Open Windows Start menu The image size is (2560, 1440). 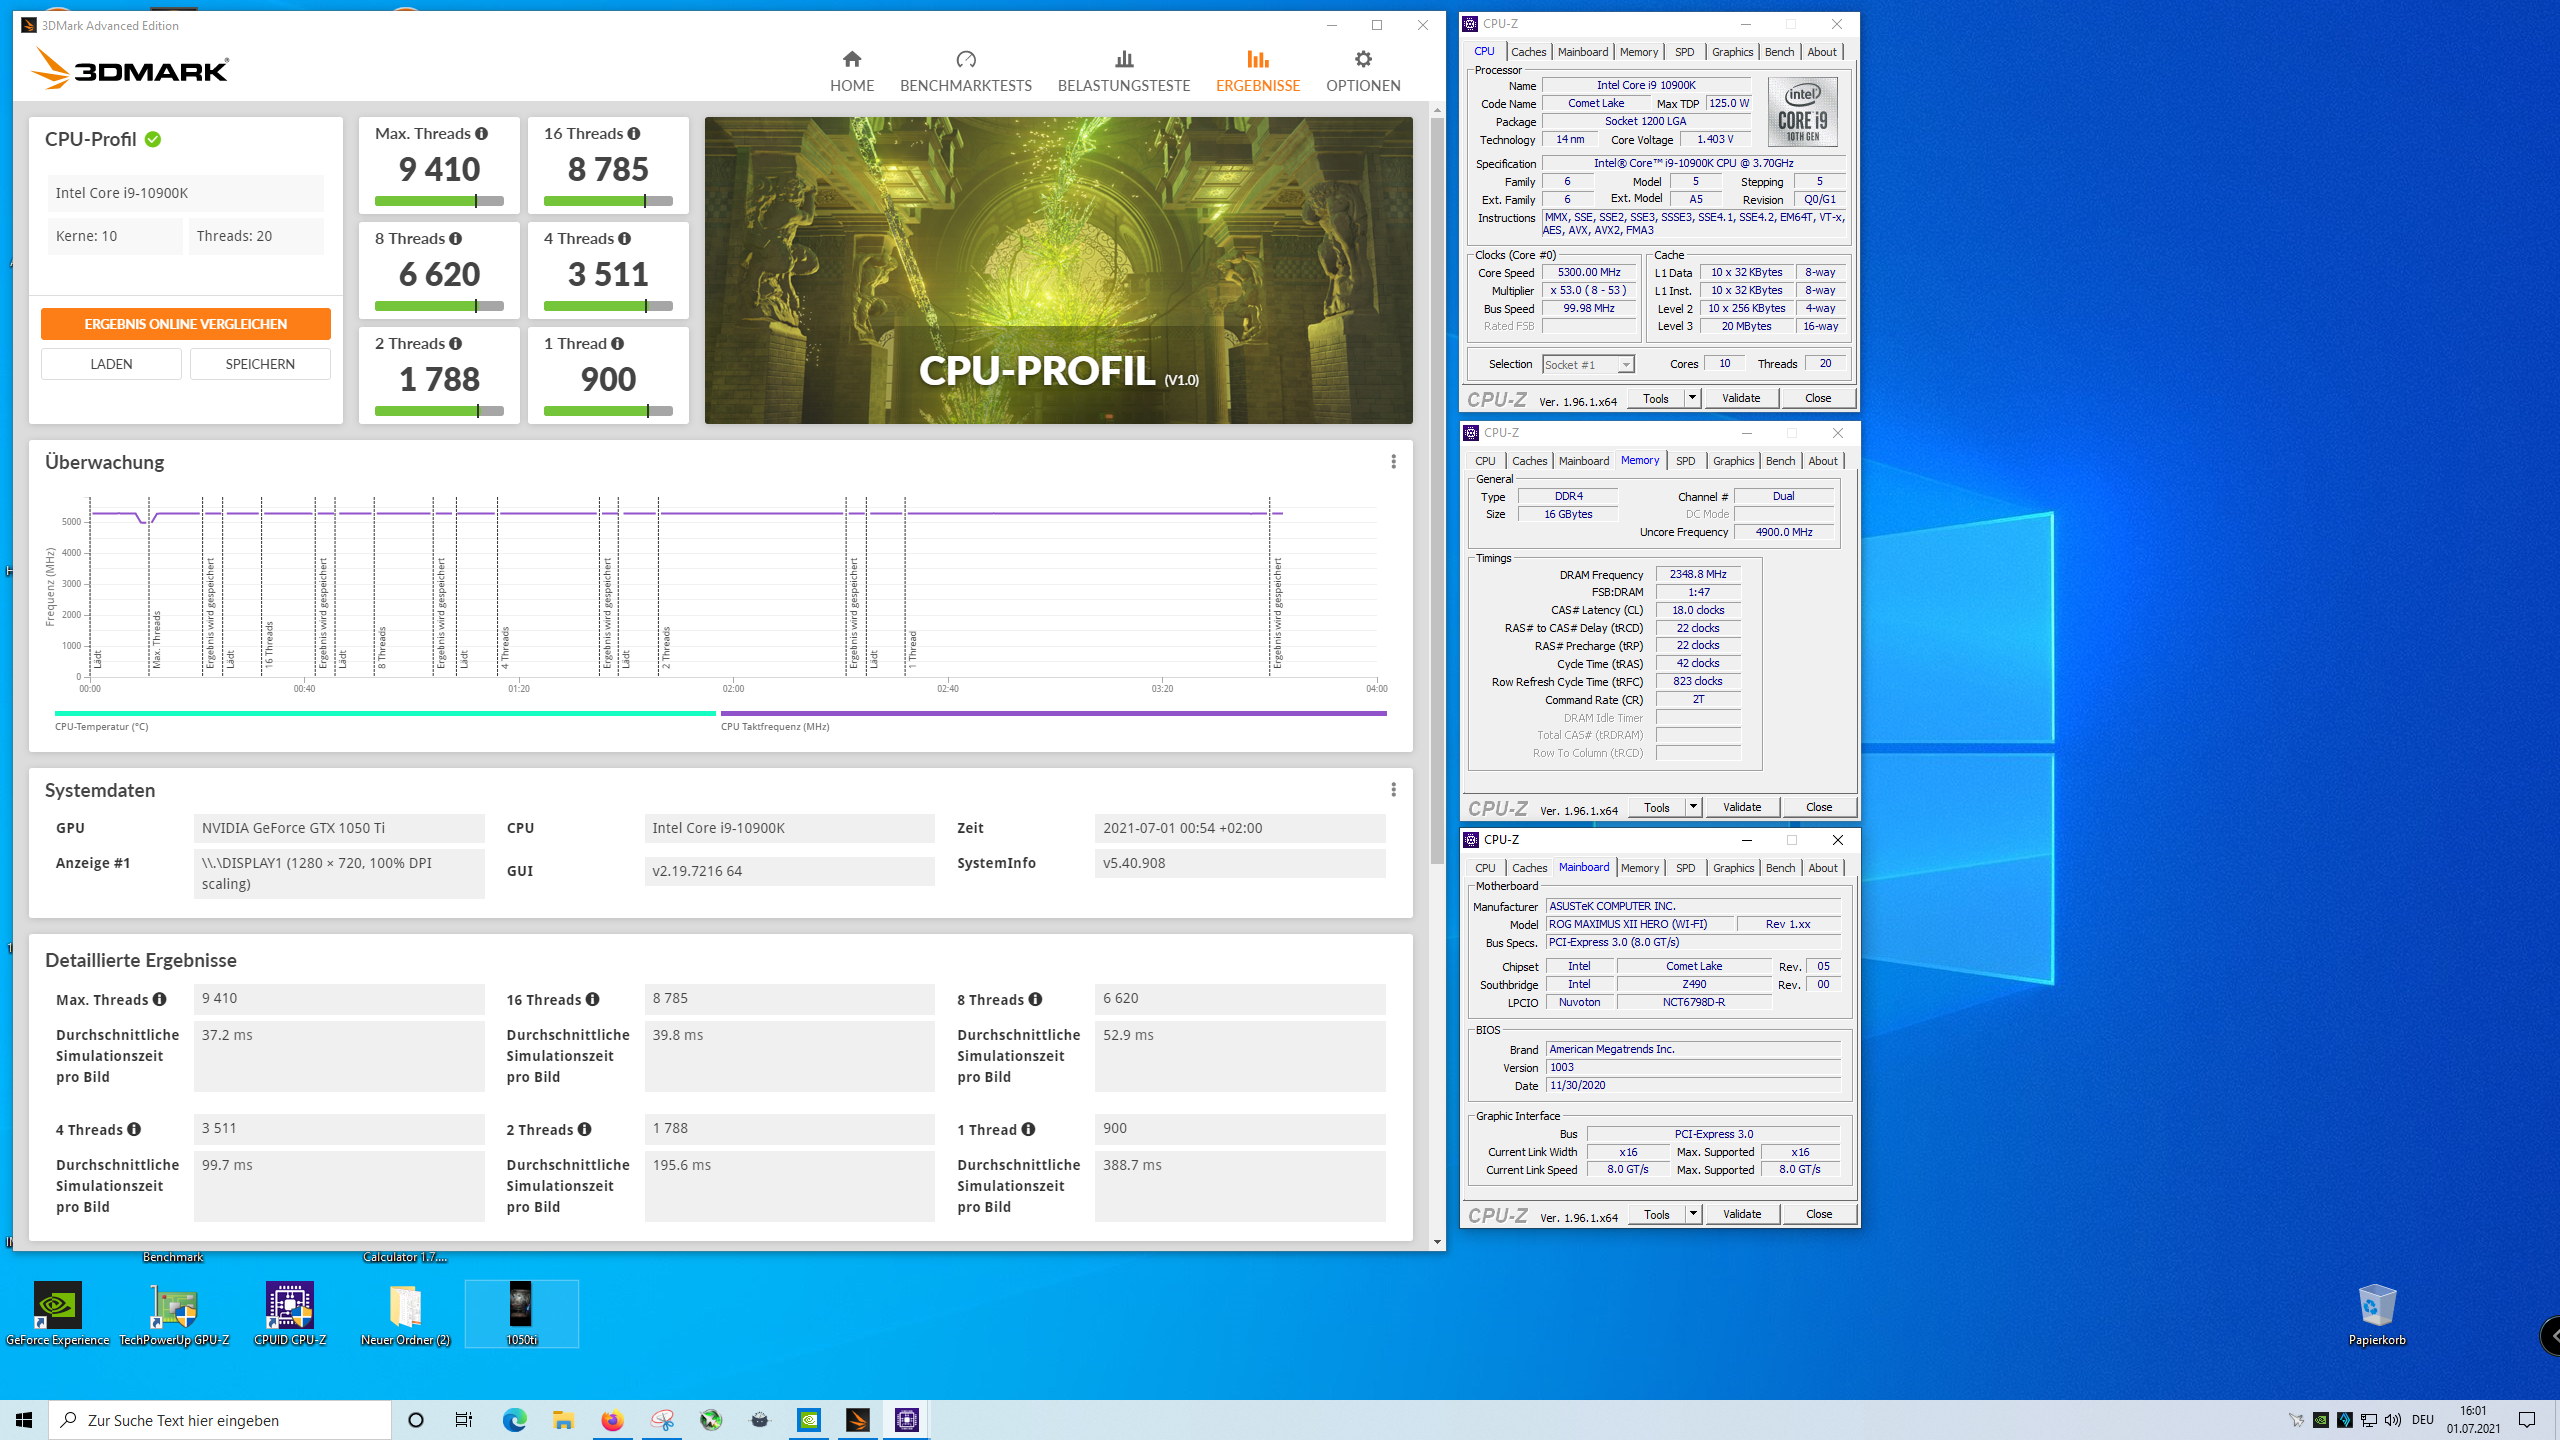coord(24,1420)
